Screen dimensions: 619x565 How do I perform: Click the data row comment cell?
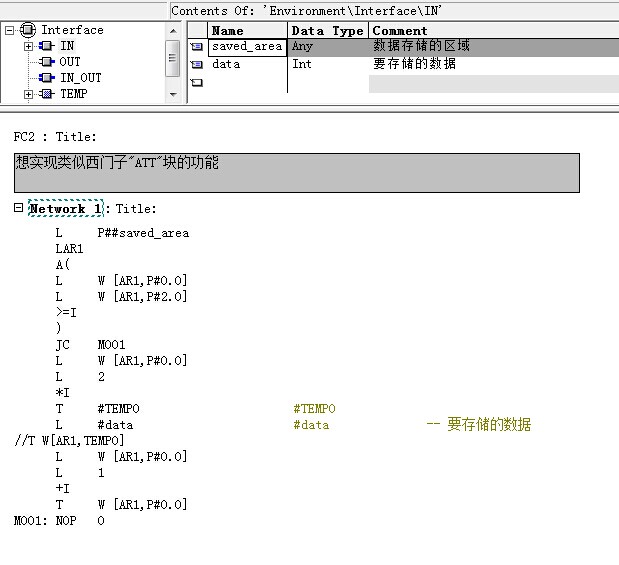(x=493, y=65)
